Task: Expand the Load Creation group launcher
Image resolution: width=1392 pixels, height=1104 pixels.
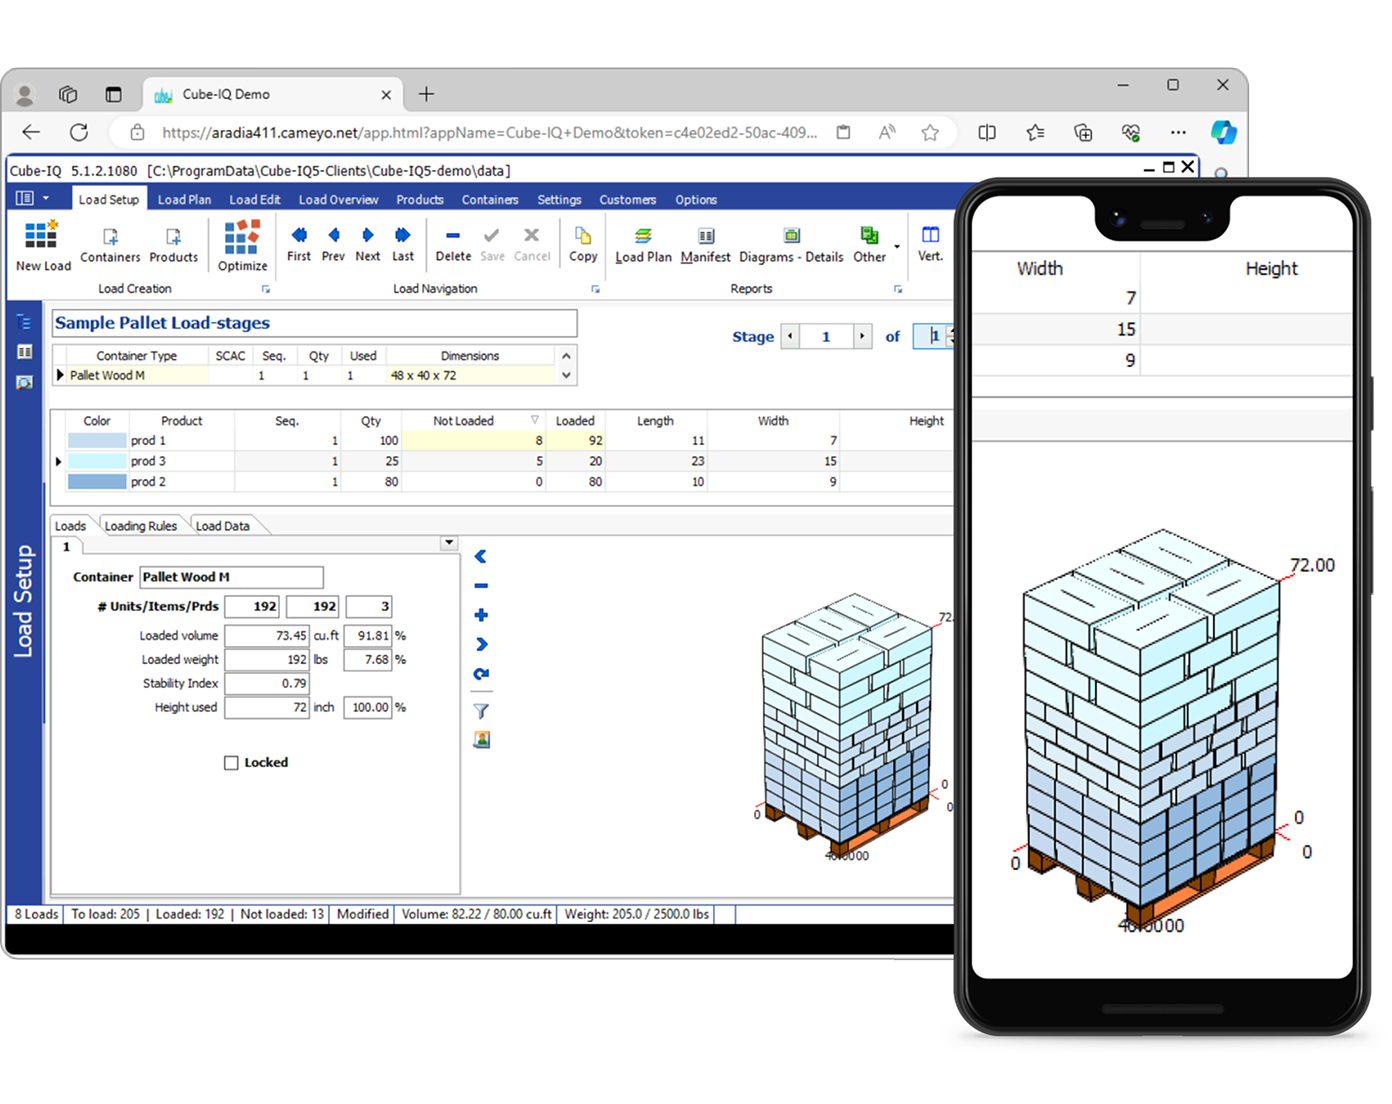Action: [x=266, y=289]
